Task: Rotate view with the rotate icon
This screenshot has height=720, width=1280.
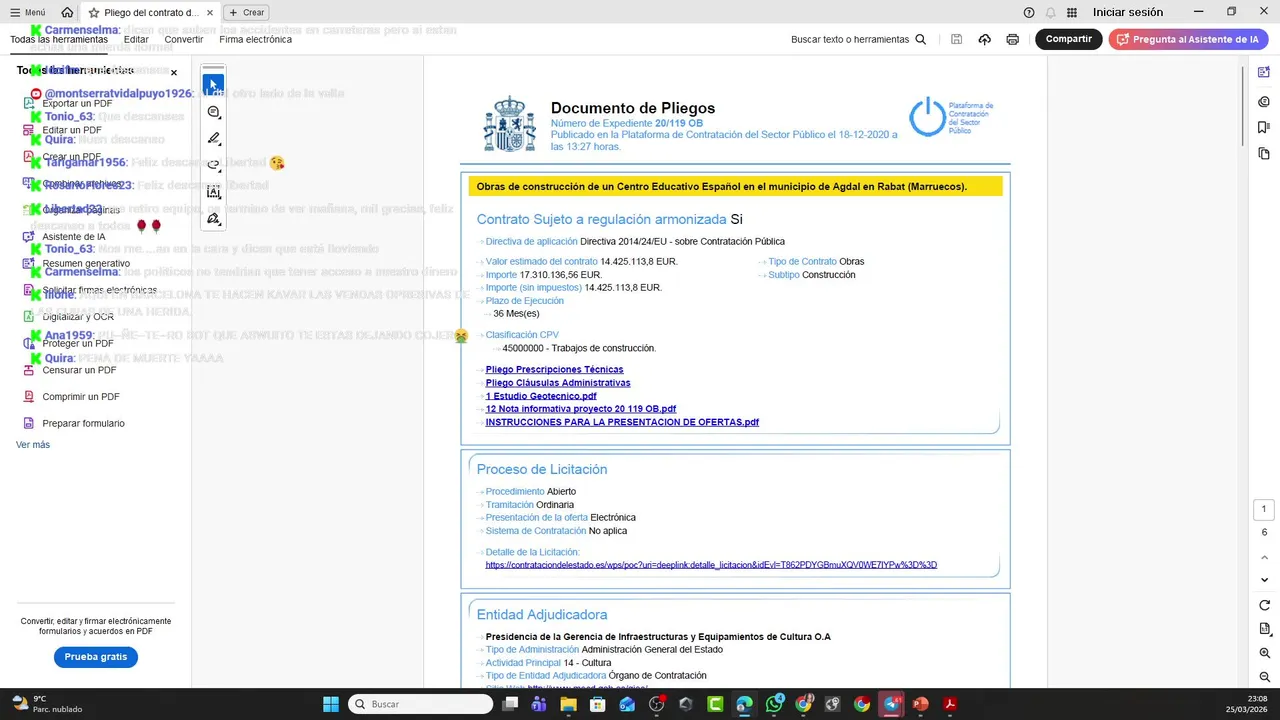Action: click(x=1264, y=605)
